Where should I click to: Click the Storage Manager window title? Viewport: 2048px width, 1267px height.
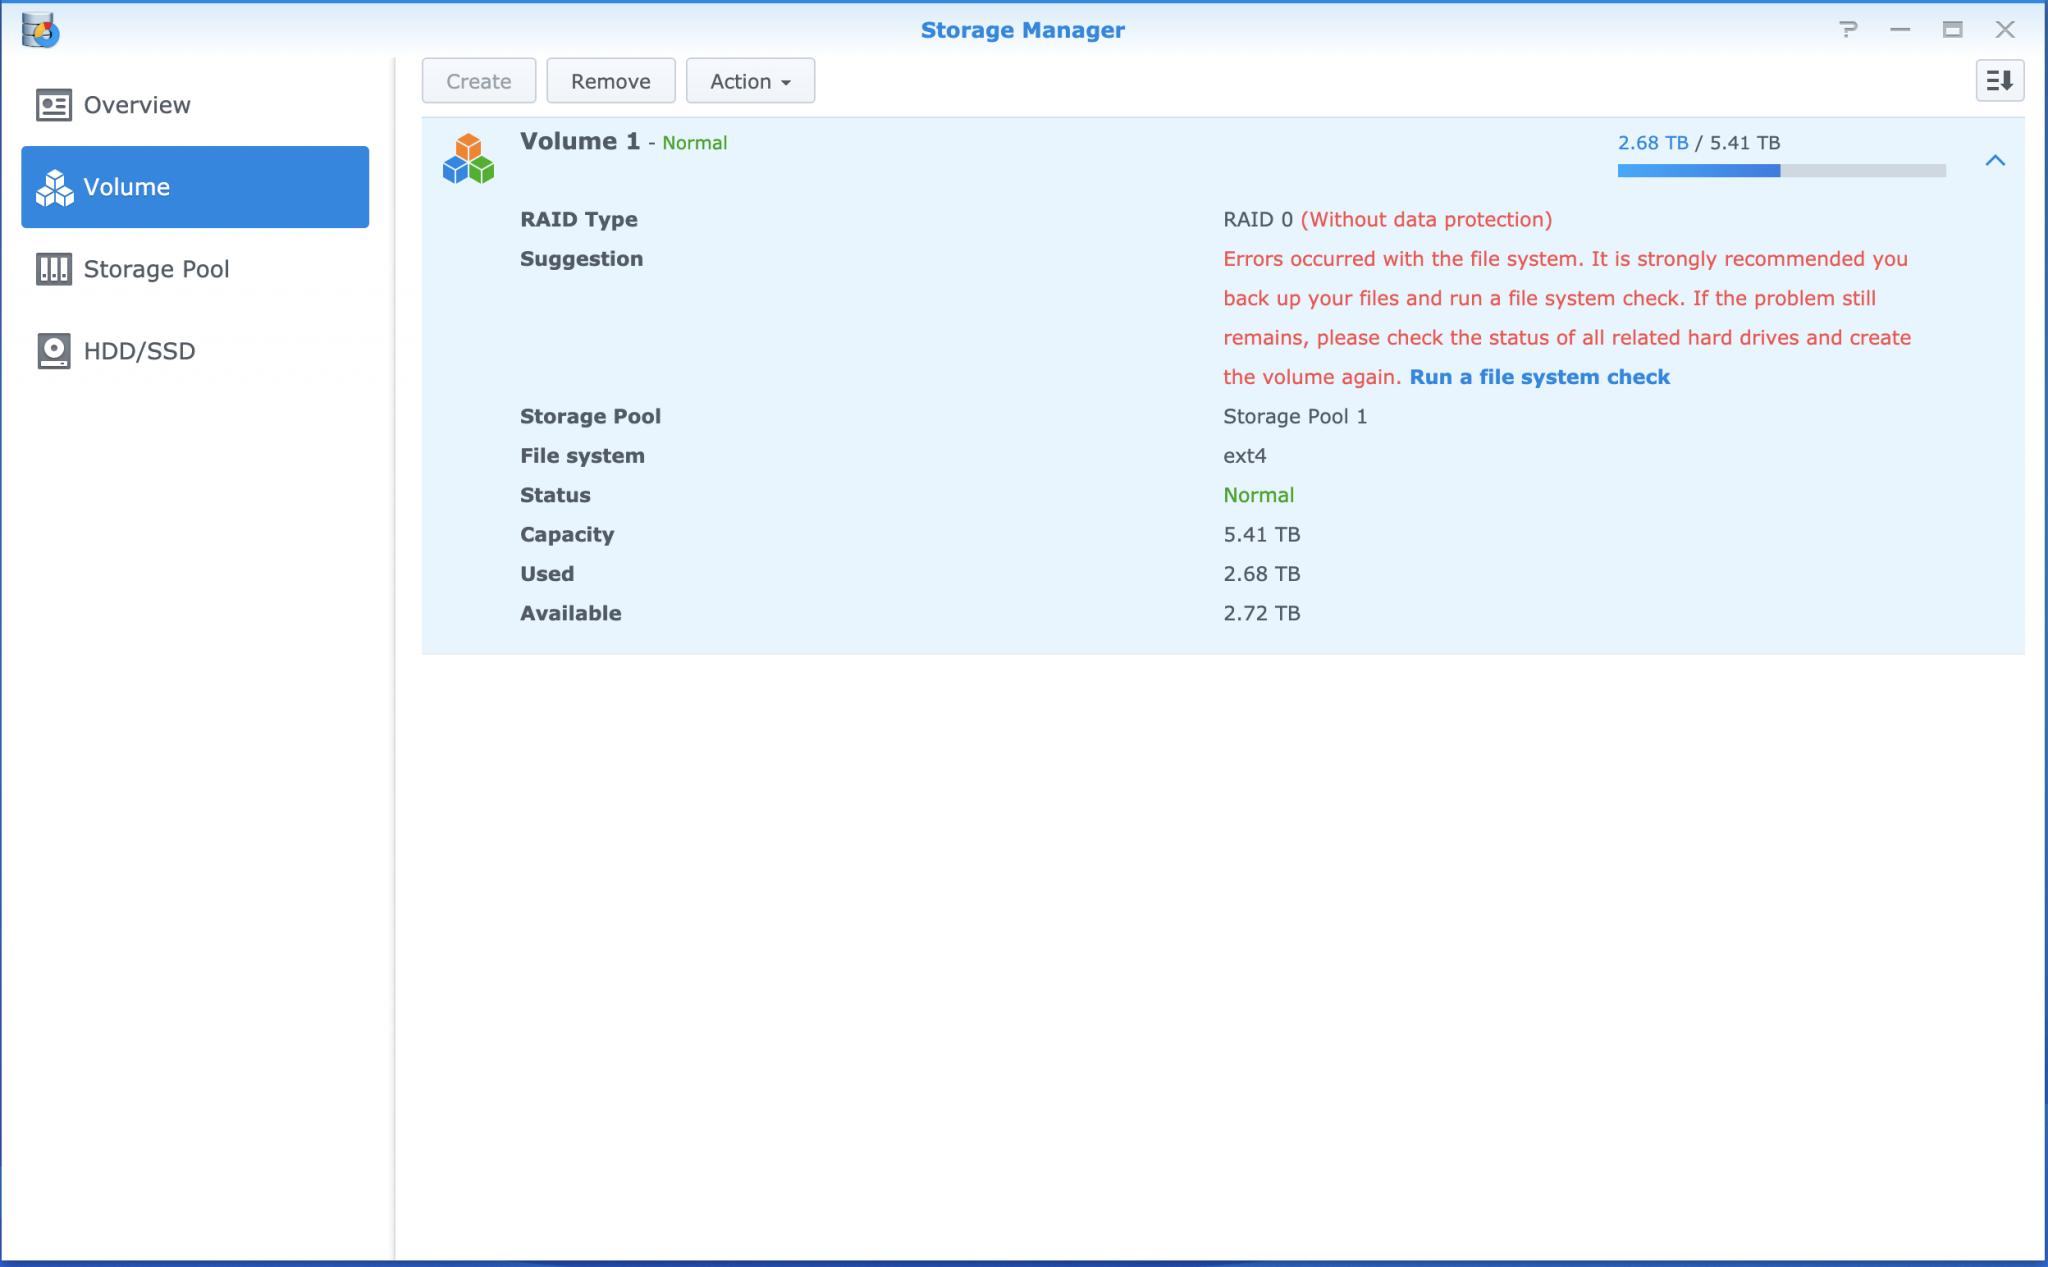point(1022,30)
